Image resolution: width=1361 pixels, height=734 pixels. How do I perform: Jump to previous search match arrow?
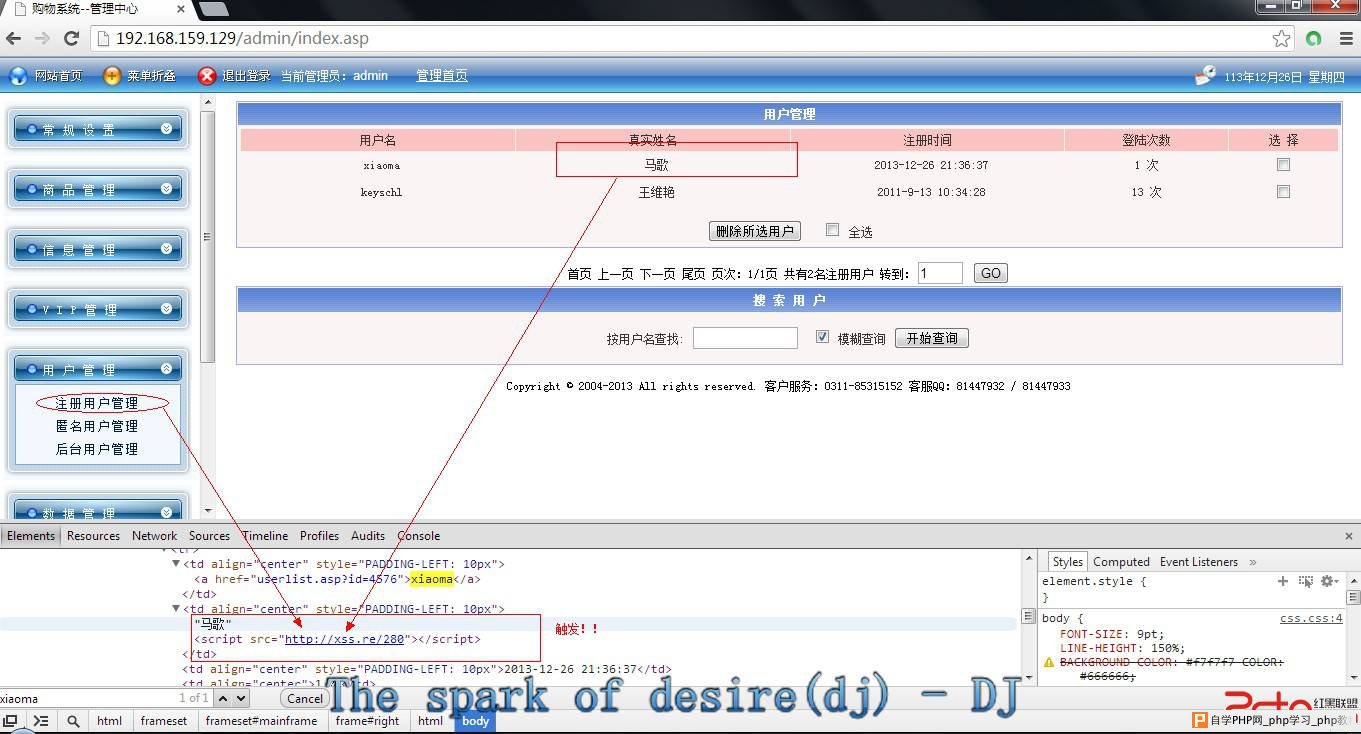pyautogui.click(x=224, y=698)
